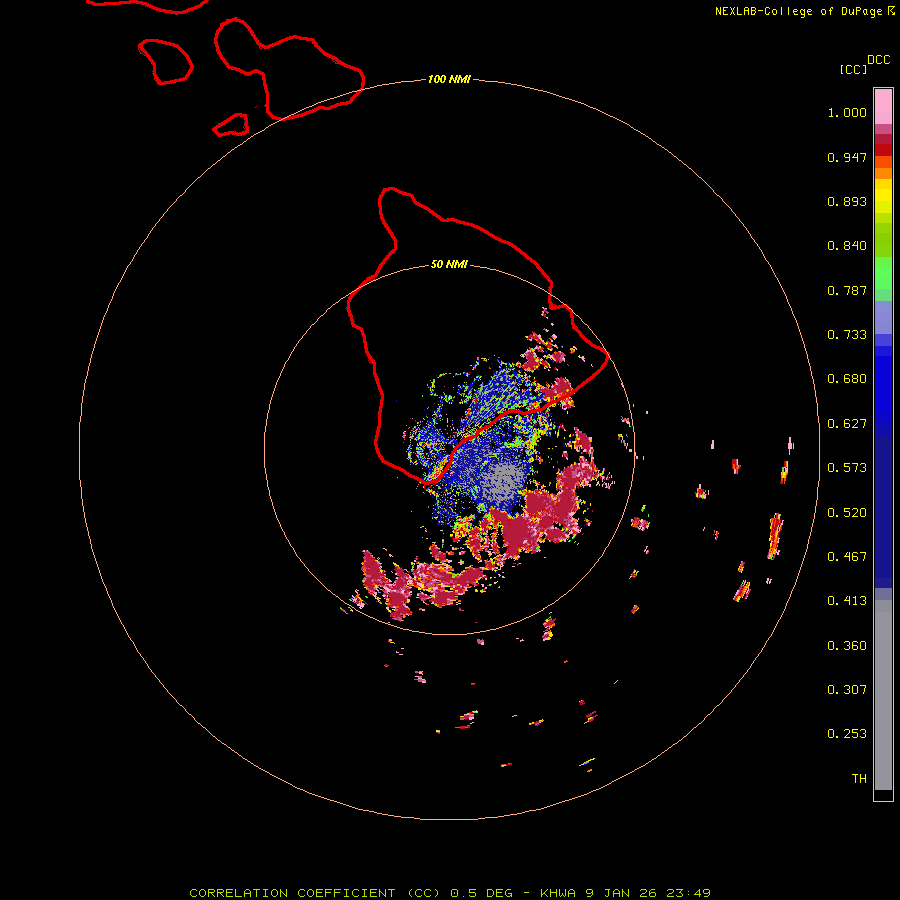
Task: Click the 0.360 color scale value
Action: (847, 646)
